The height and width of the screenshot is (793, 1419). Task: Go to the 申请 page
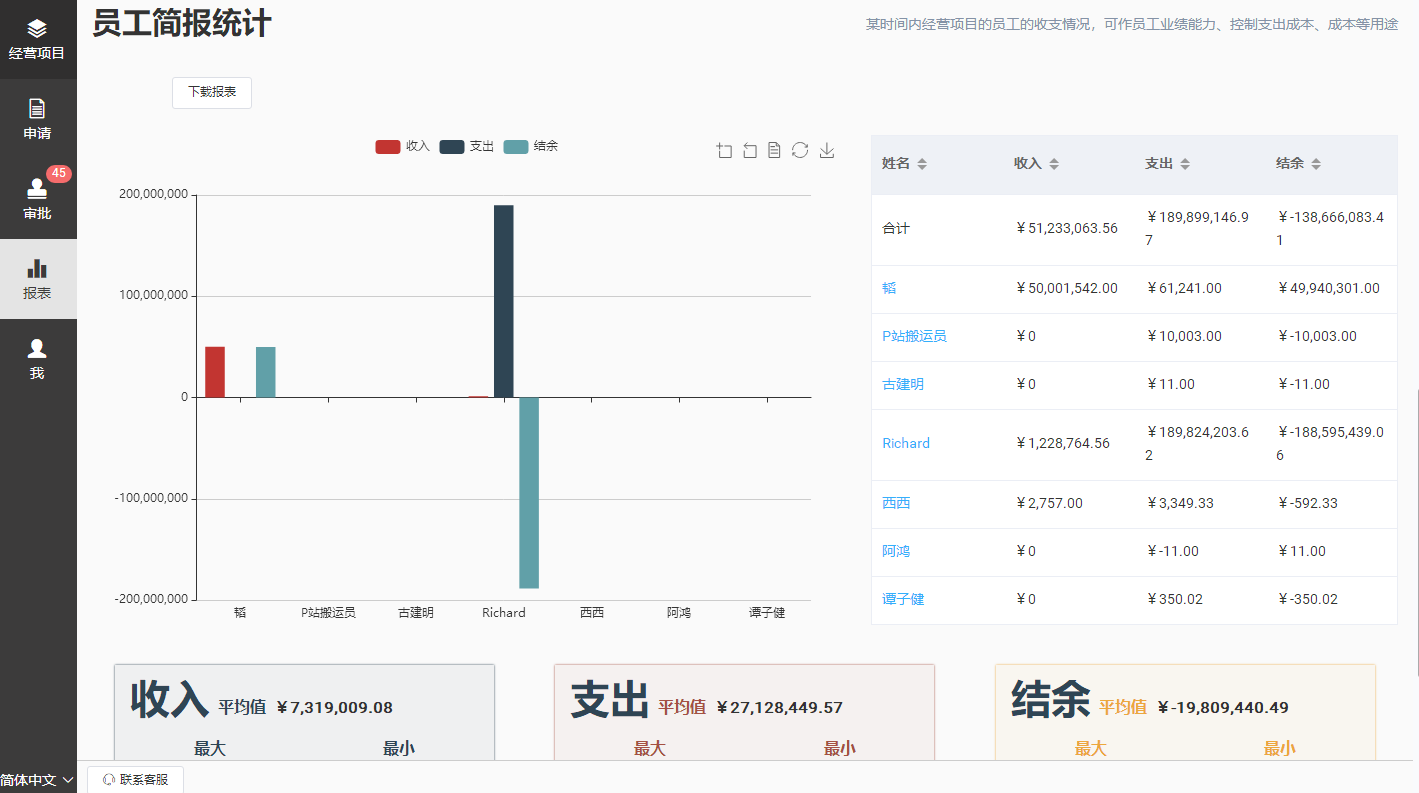tap(38, 119)
